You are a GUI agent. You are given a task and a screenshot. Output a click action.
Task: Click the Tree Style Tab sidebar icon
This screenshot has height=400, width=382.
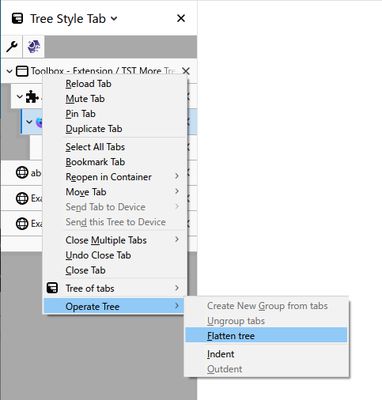17,19
